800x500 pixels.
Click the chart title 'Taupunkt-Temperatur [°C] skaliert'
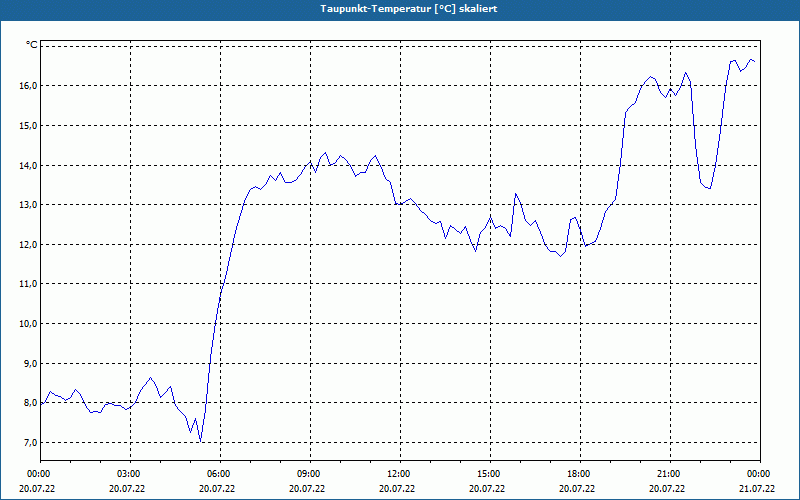point(409,9)
